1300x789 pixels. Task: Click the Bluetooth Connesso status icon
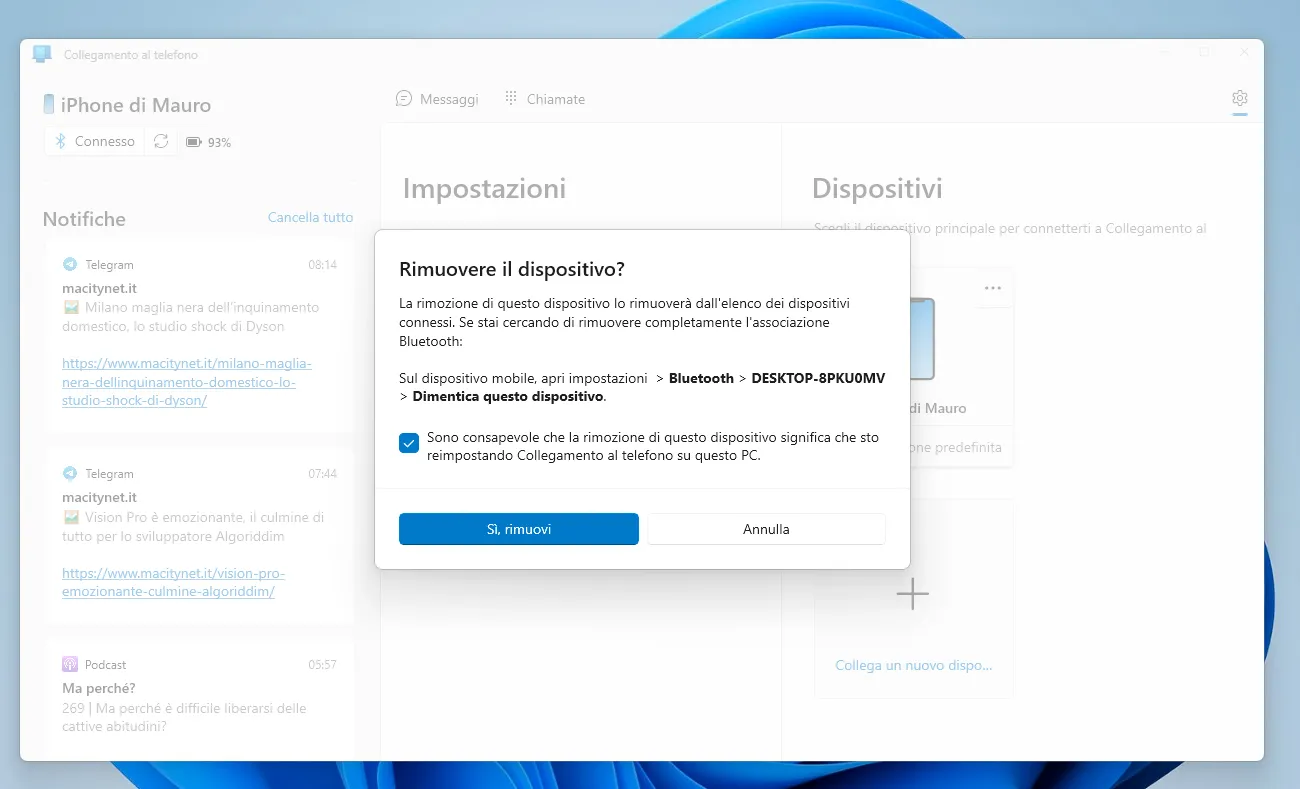click(60, 141)
